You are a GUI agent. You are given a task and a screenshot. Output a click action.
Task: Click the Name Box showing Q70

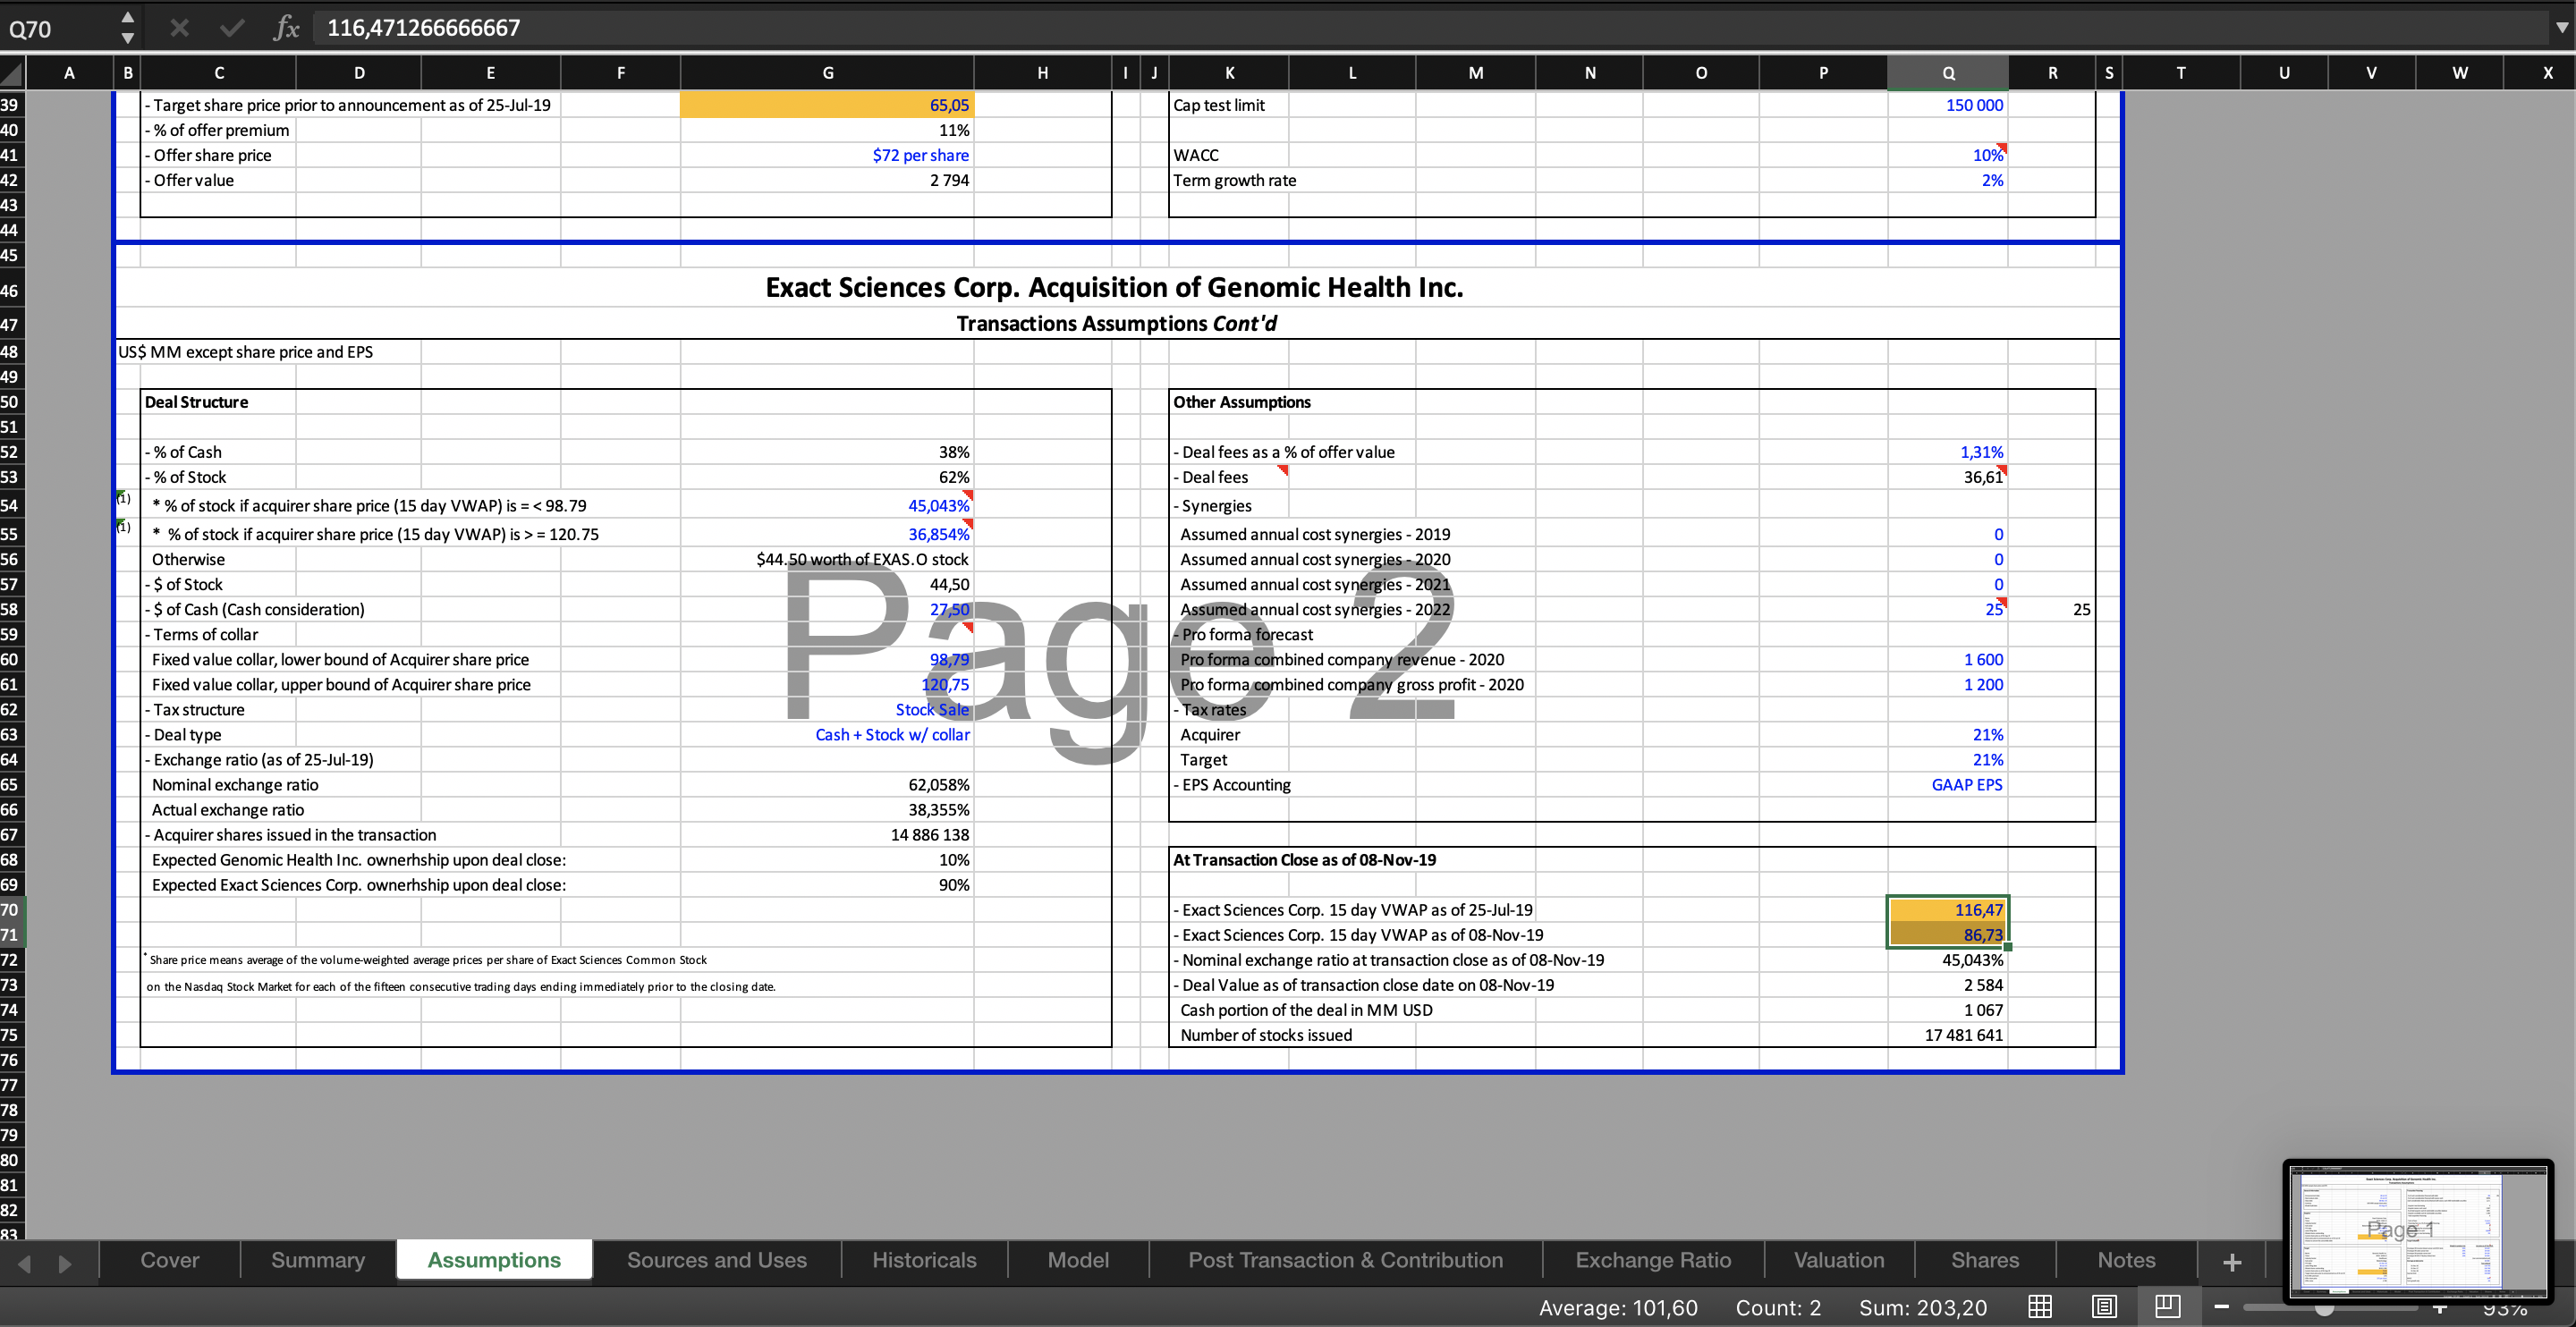(x=57, y=28)
